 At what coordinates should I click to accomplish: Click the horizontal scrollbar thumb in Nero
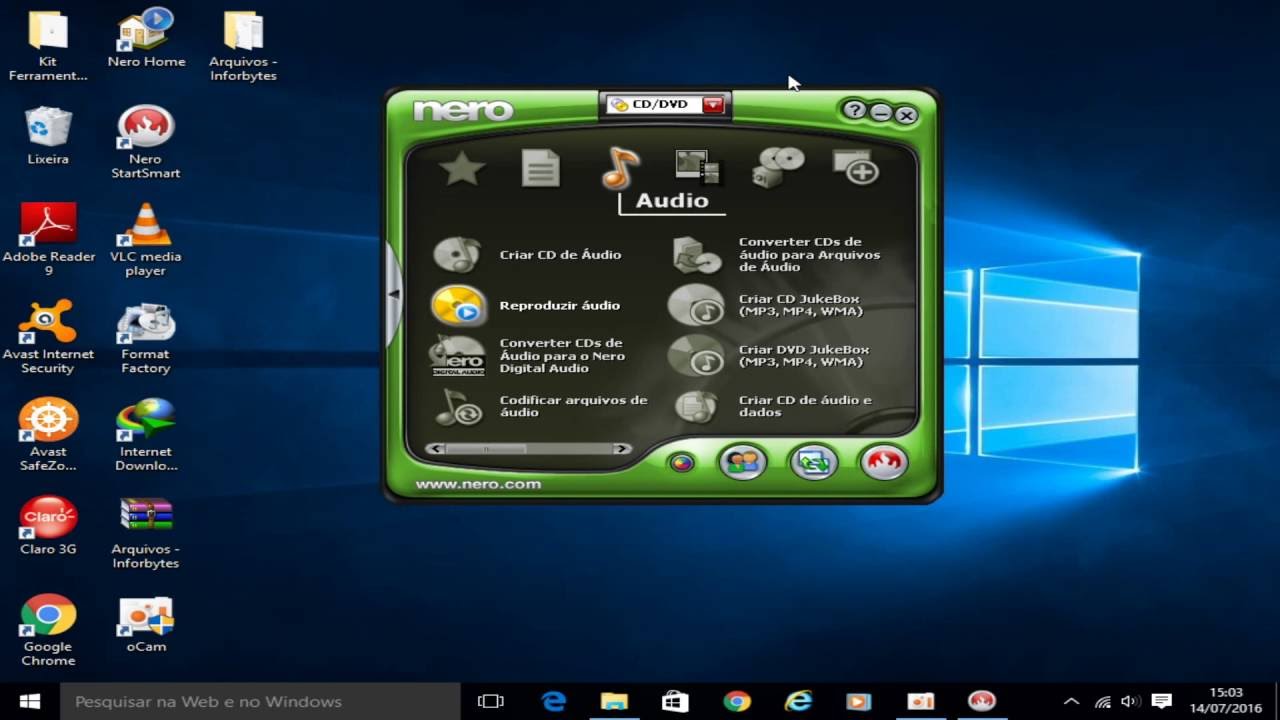(x=486, y=449)
